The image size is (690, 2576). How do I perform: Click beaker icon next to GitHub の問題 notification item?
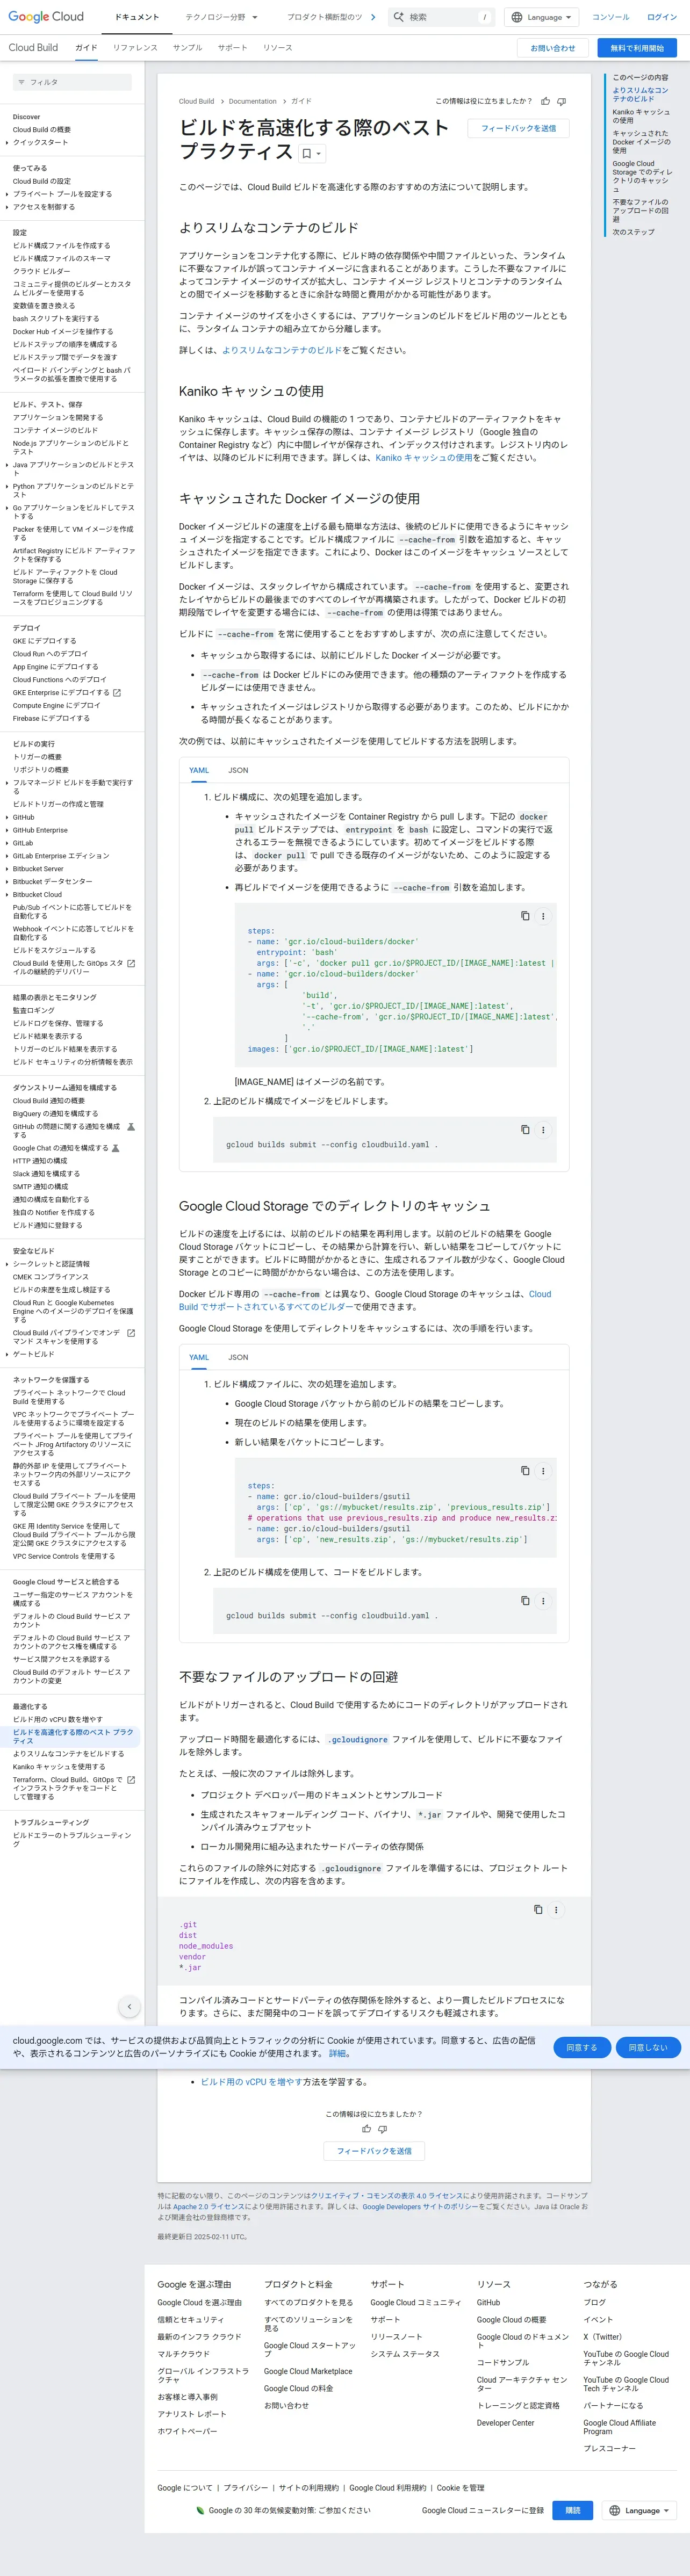131,1126
